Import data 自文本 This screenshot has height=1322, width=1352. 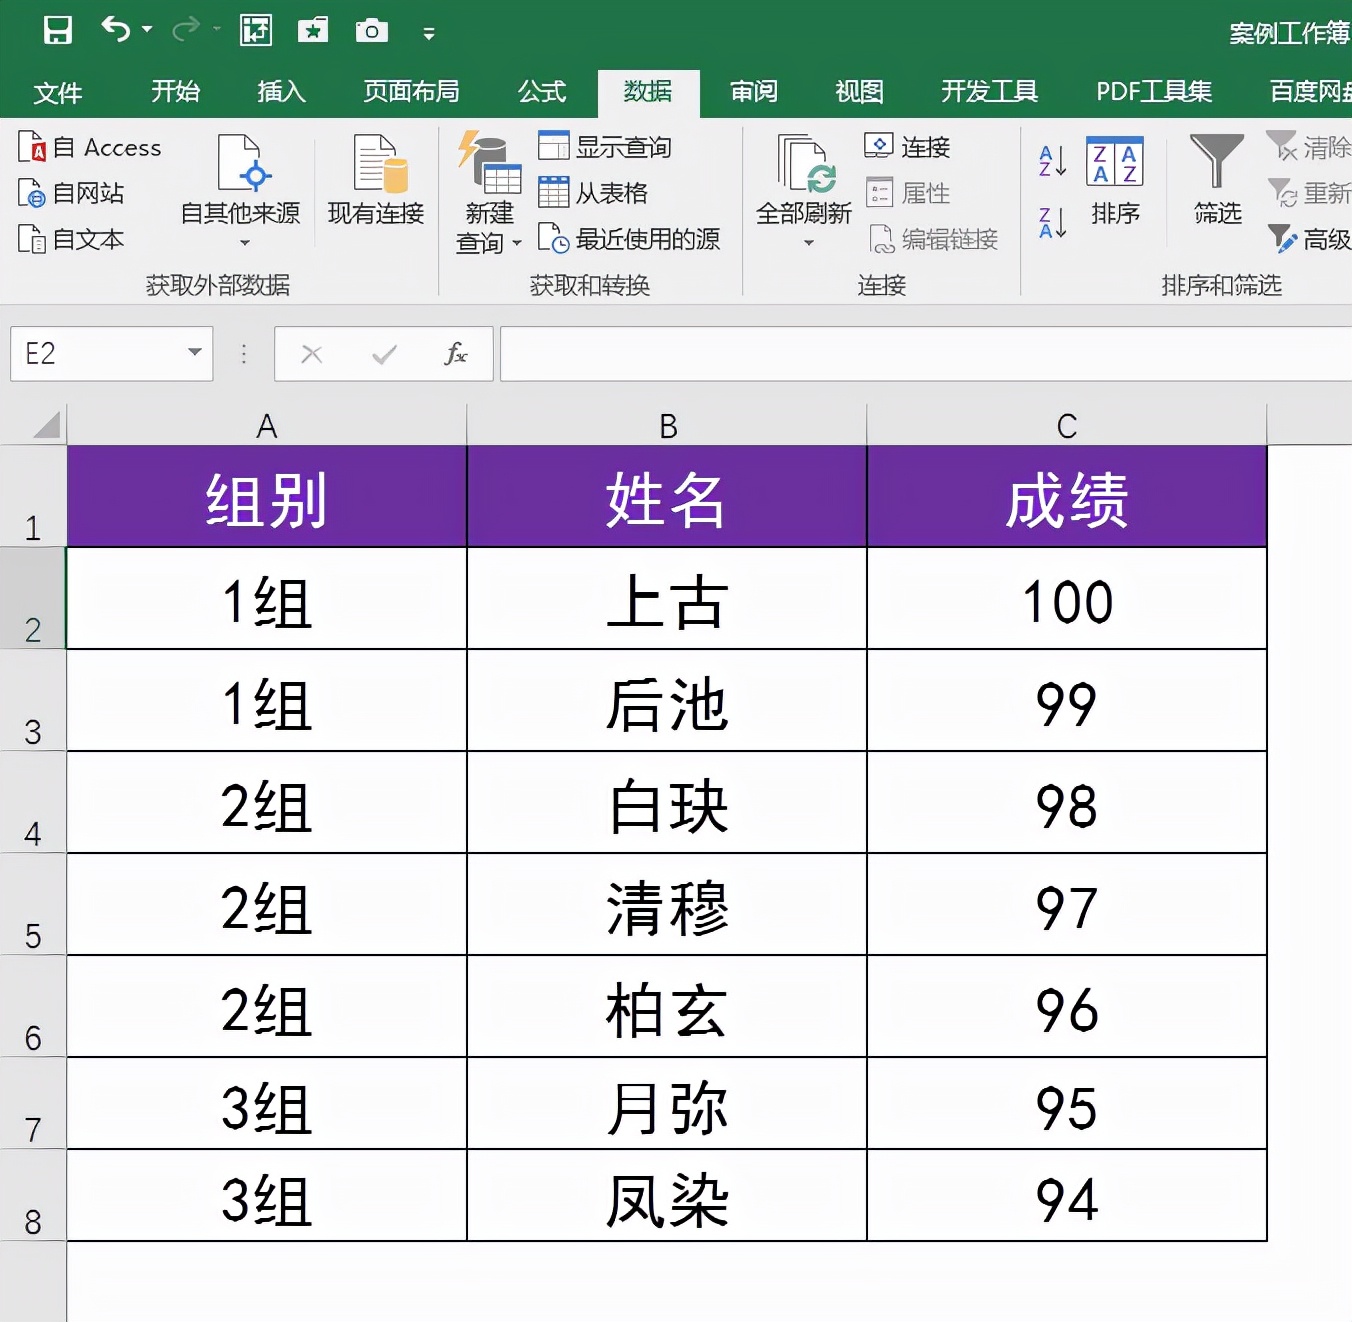[72, 239]
